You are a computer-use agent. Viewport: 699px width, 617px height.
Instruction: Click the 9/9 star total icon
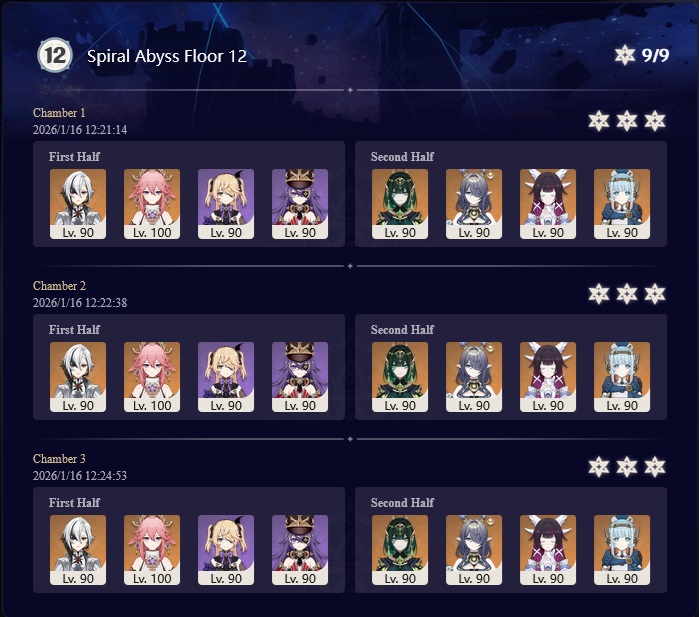pyautogui.click(x=625, y=55)
